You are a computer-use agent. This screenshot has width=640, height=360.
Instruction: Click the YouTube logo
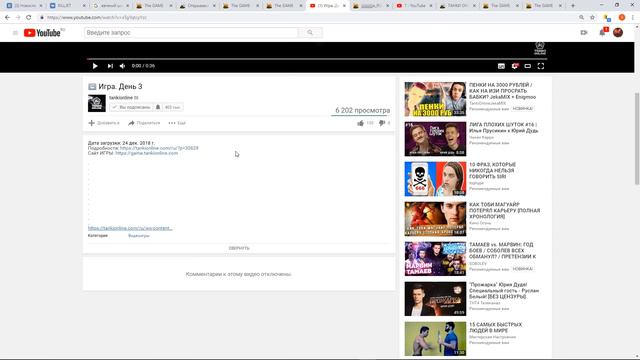coord(42,33)
